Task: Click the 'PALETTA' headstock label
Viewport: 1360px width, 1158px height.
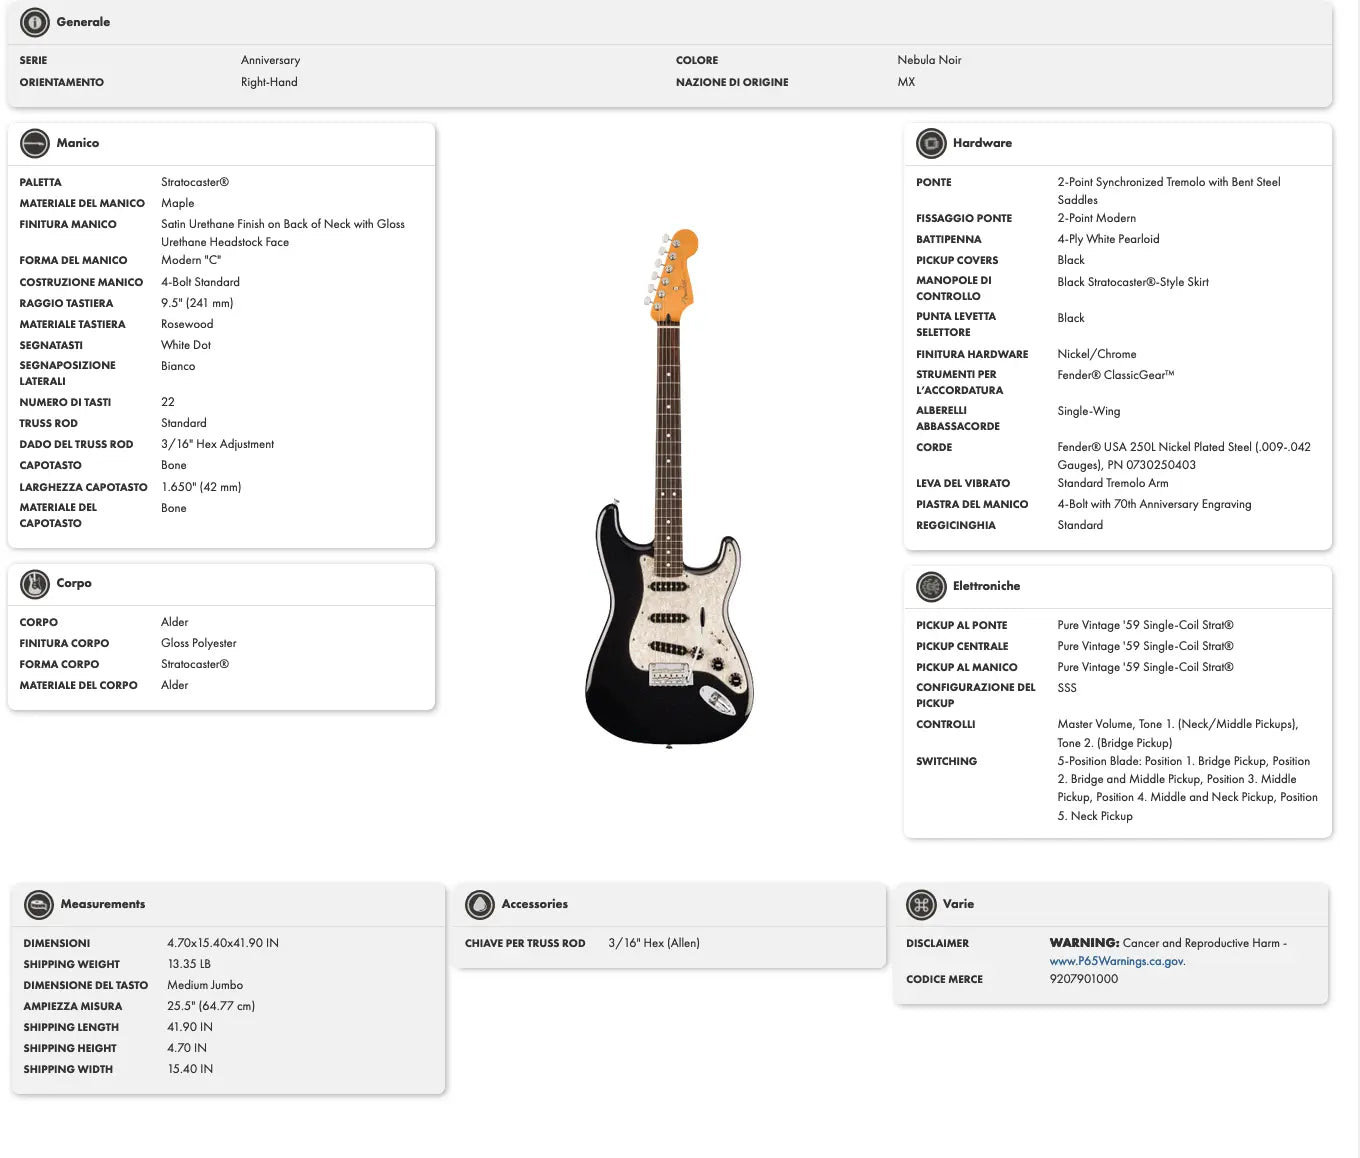Action: pyautogui.click(x=40, y=182)
